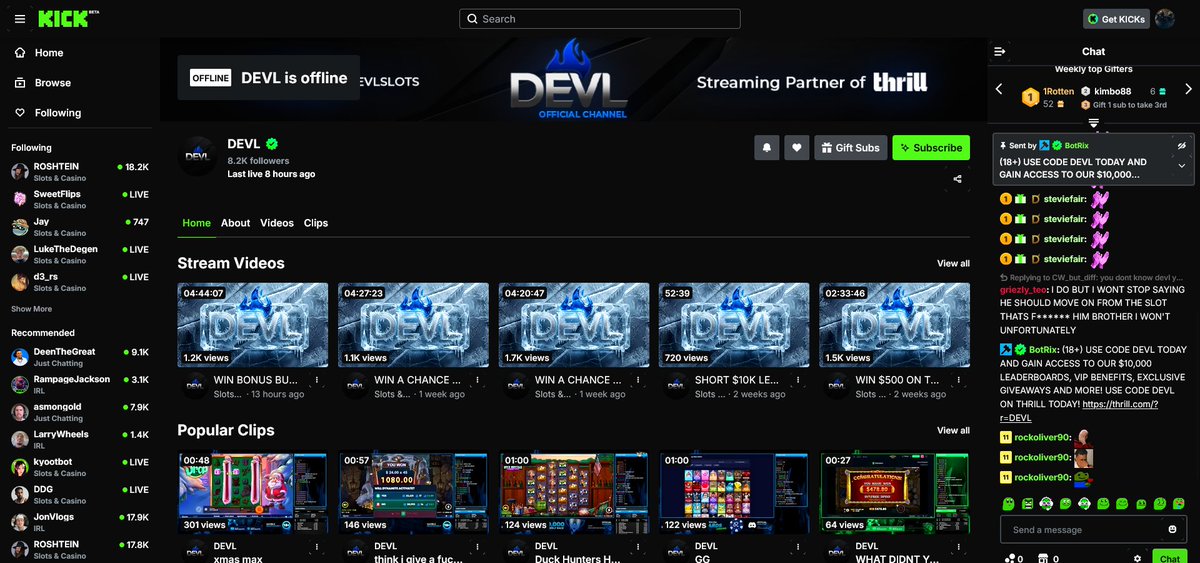The image size is (1200, 563).
Task: Click the first green emote in the quick emote row
Action: (x=1007, y=502)
